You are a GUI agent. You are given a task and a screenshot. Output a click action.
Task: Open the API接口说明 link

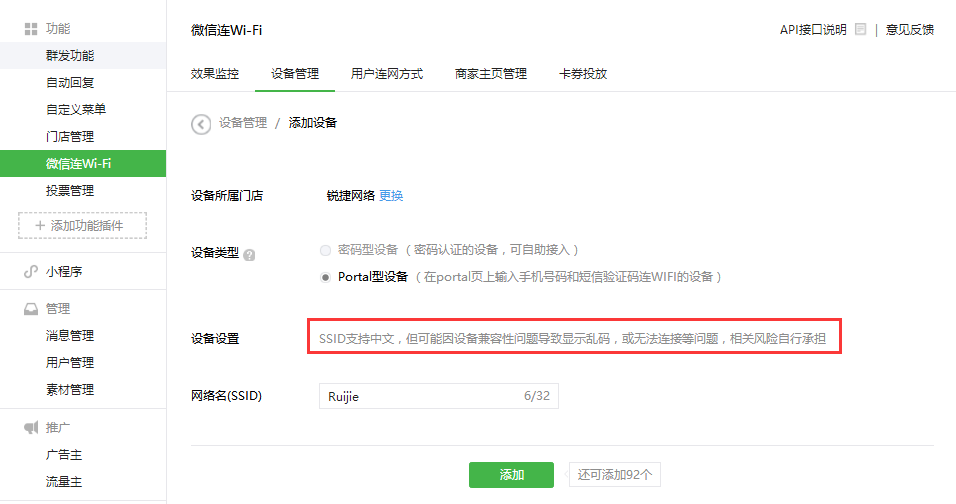813,29
